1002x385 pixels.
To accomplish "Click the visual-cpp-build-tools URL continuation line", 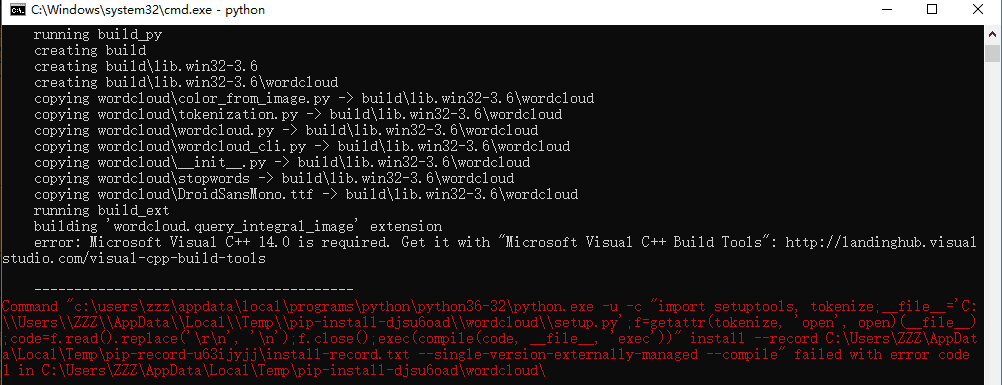I will tap(134, 258).
